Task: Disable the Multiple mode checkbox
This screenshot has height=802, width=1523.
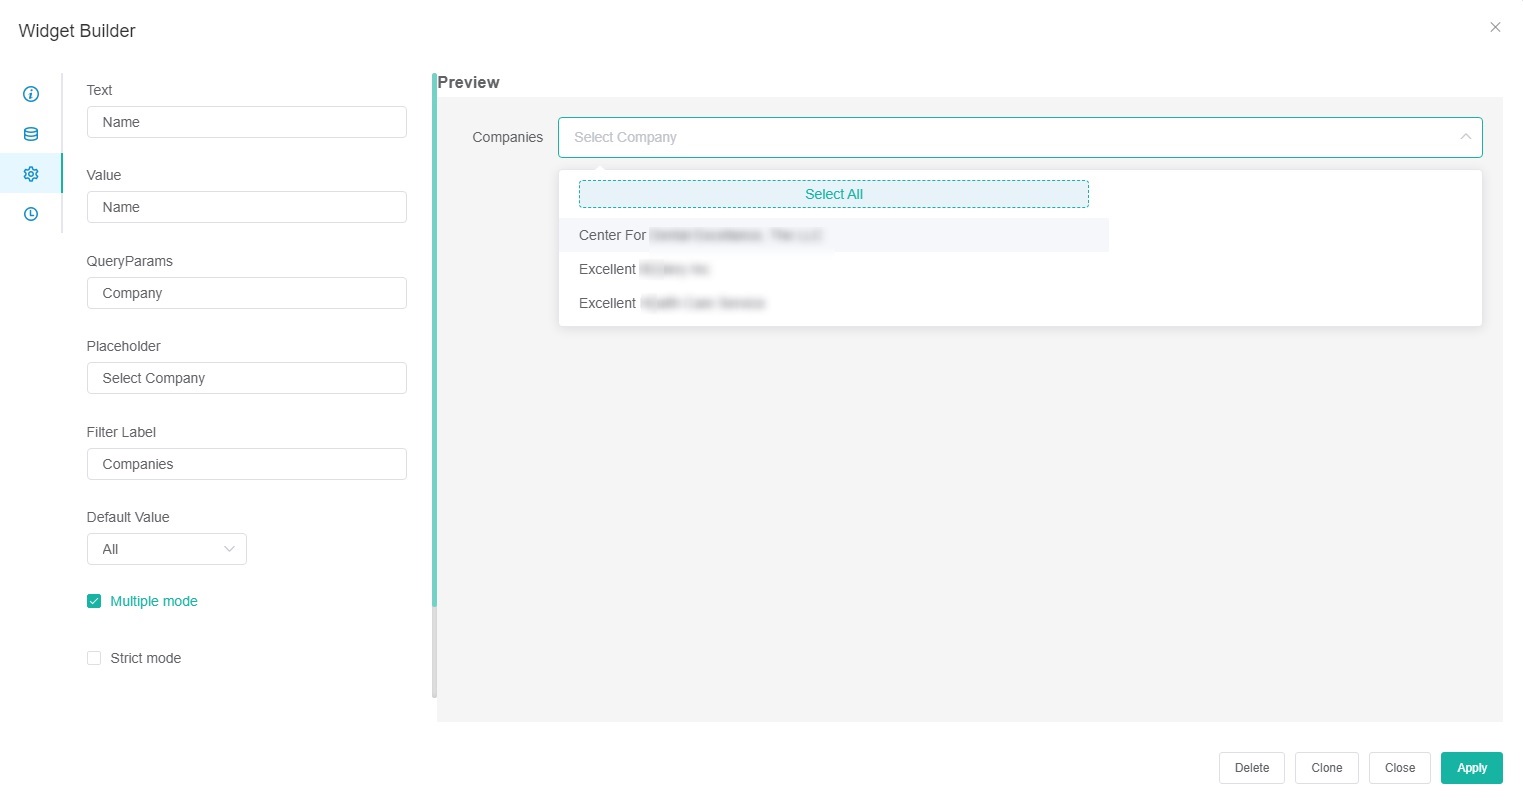Action: [94, 601]
